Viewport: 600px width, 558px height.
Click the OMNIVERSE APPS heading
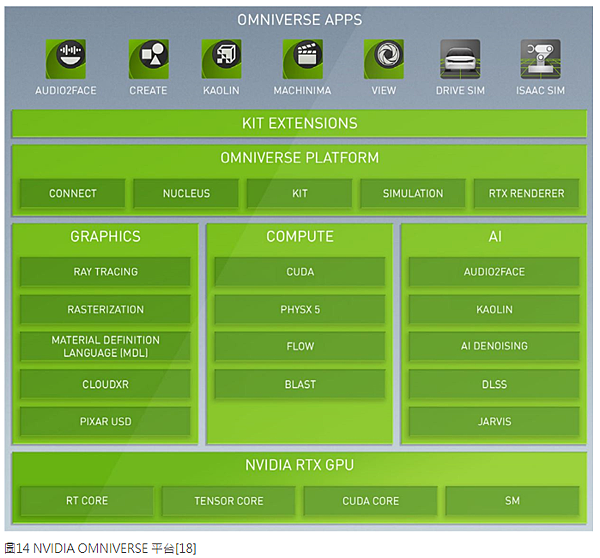click(299, 20)
